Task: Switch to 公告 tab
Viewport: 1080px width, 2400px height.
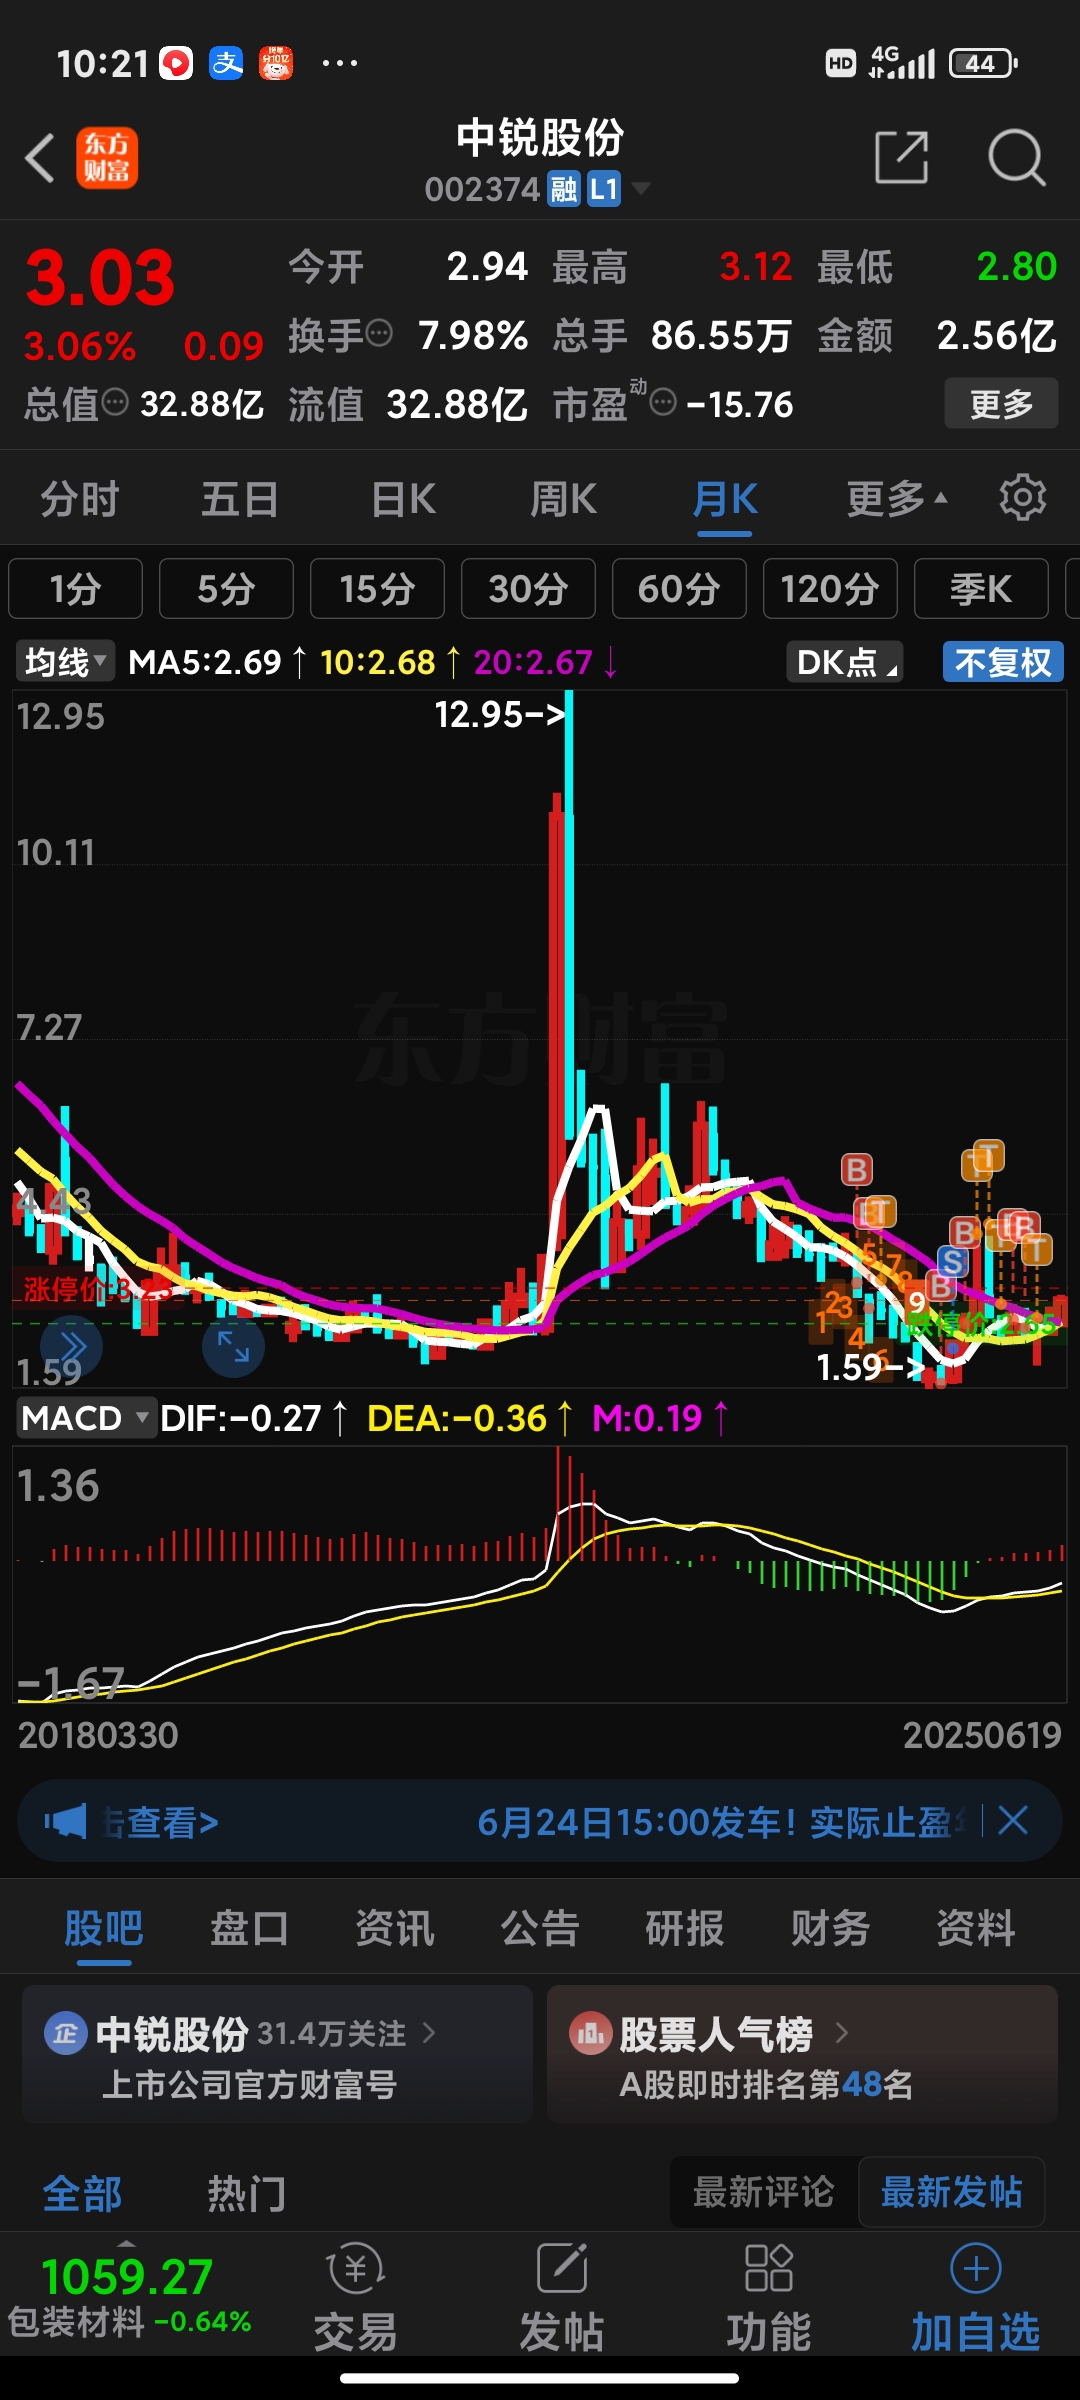Action: [x=540, y=1927]
